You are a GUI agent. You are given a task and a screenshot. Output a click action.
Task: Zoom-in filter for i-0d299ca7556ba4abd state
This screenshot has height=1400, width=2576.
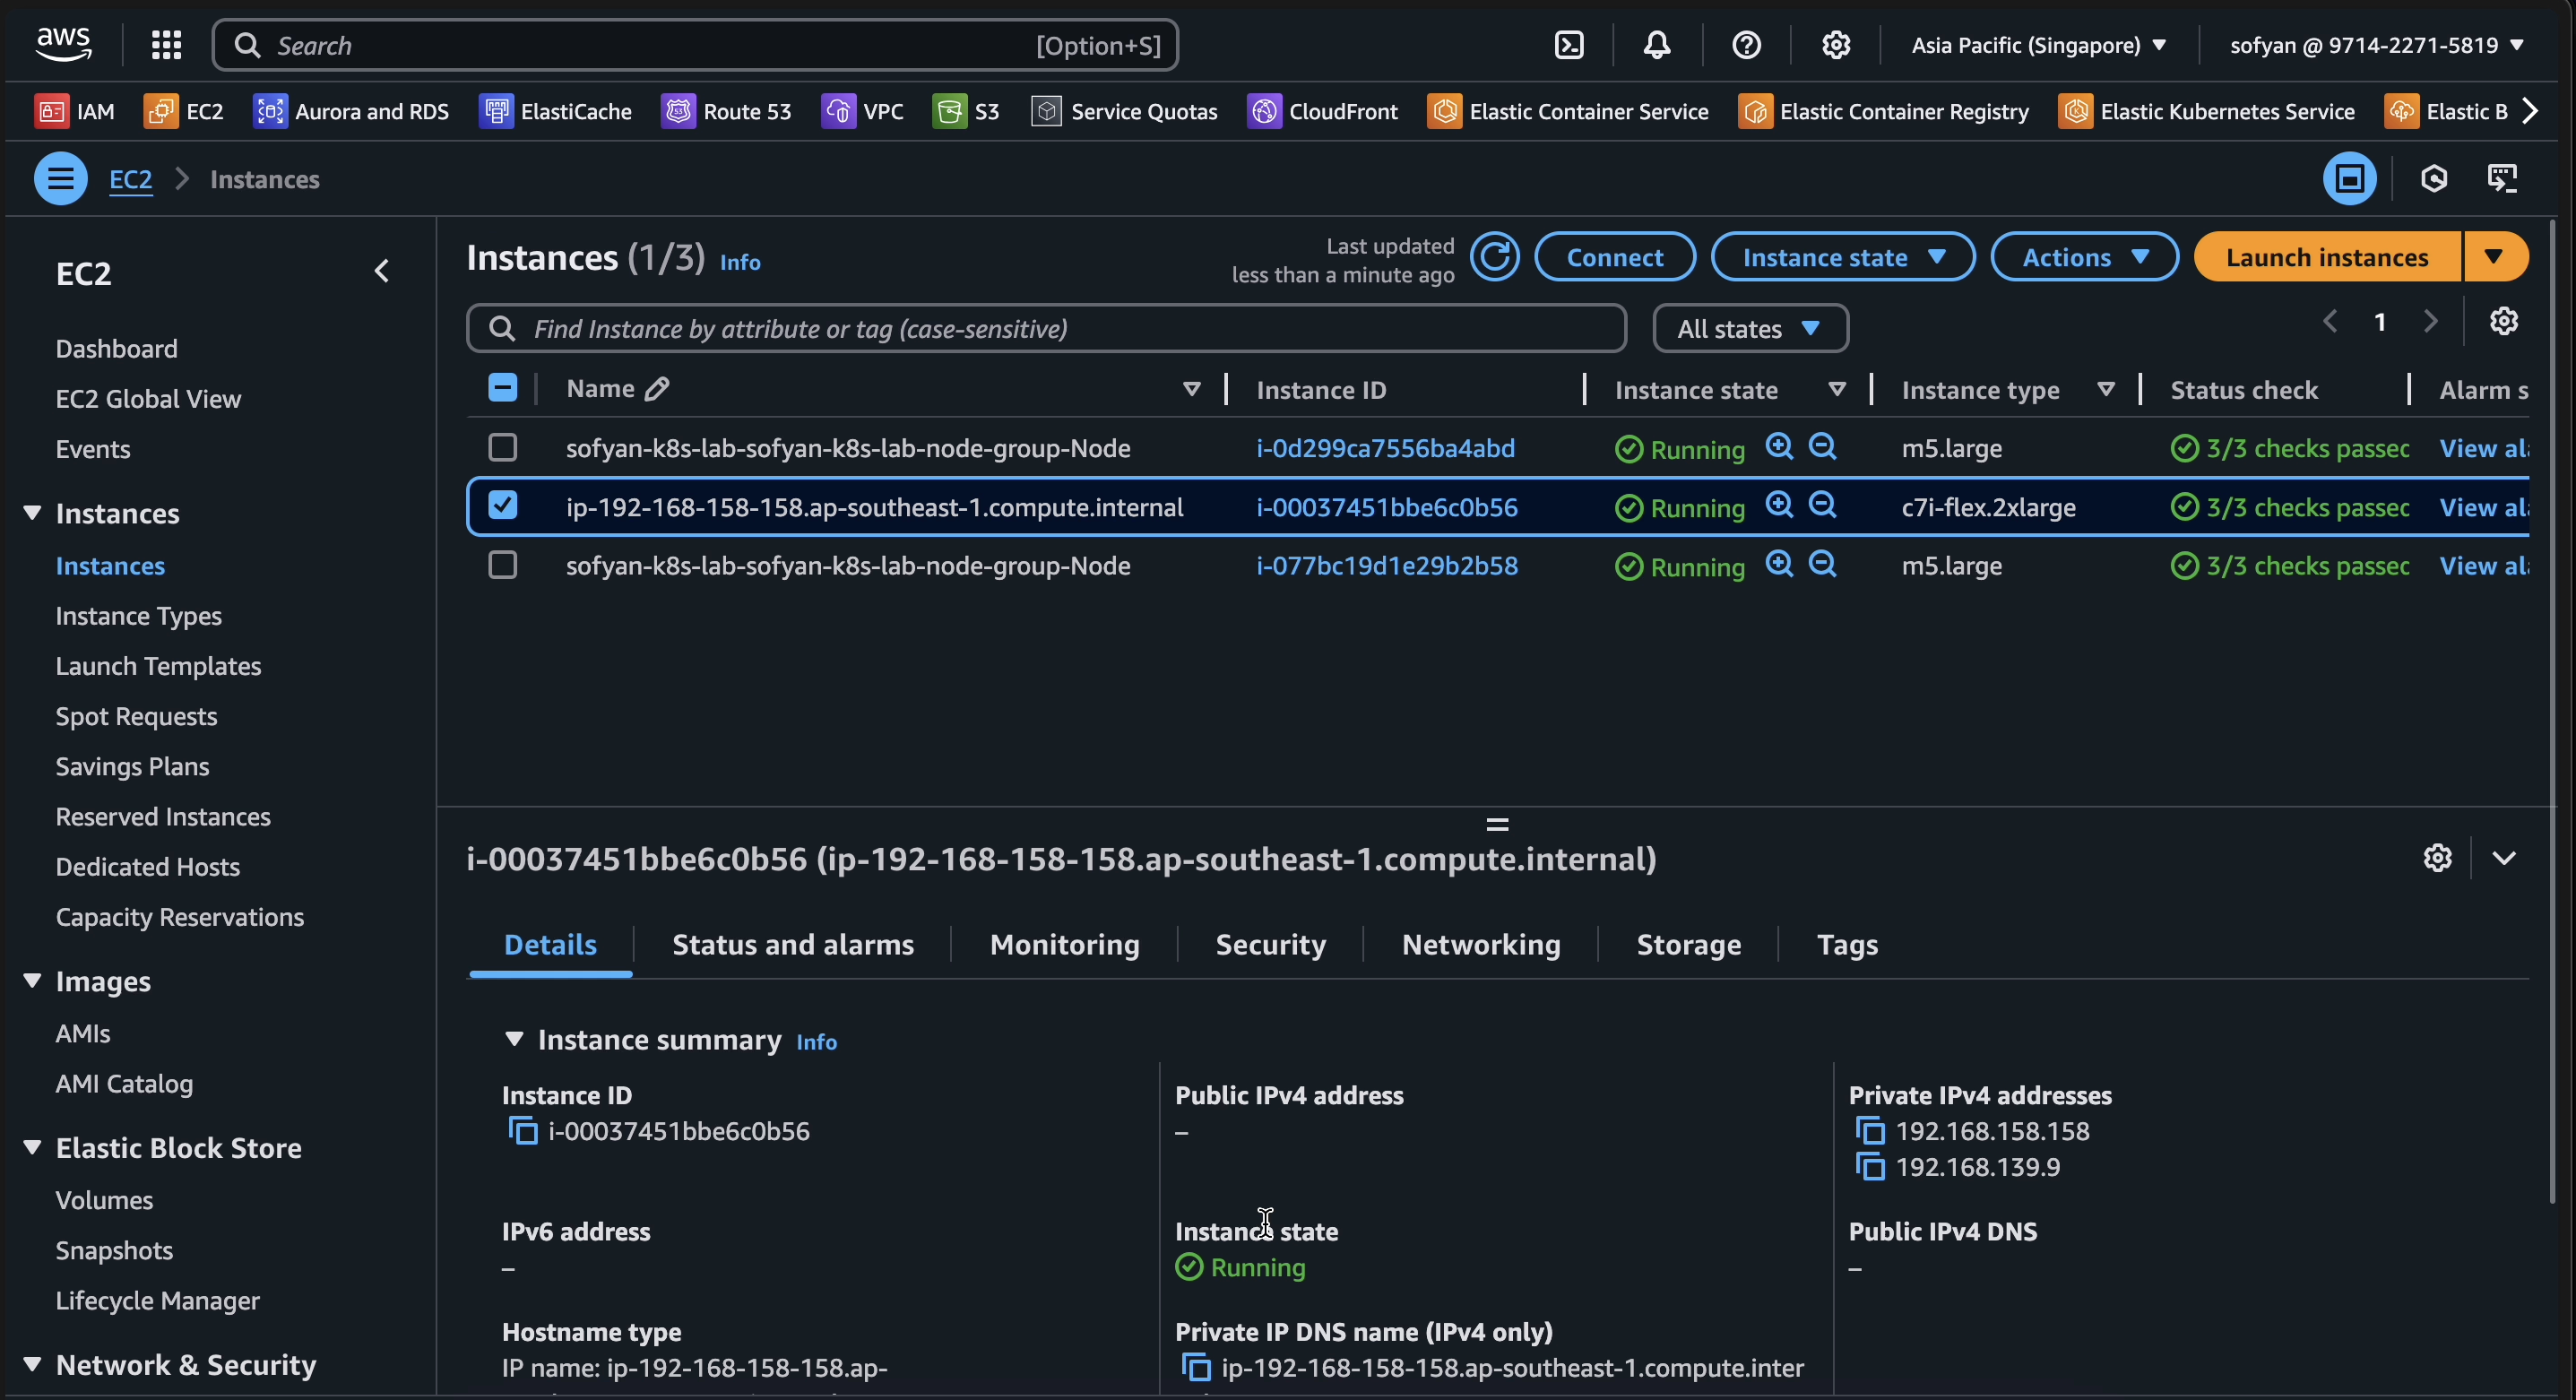[1779, 446]
